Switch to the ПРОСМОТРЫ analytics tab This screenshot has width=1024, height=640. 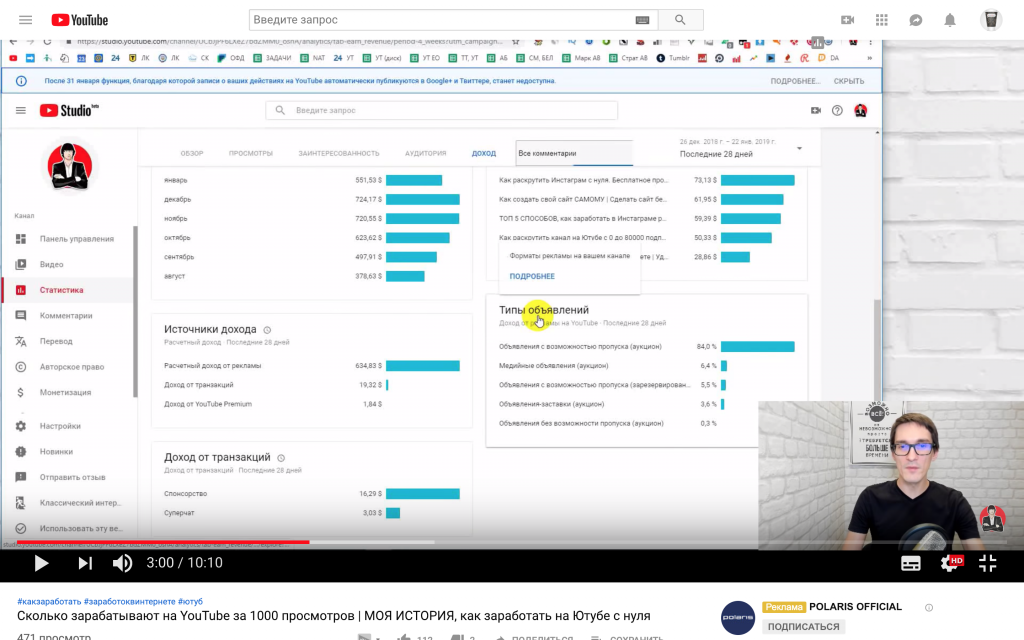(x=251, y=153)
